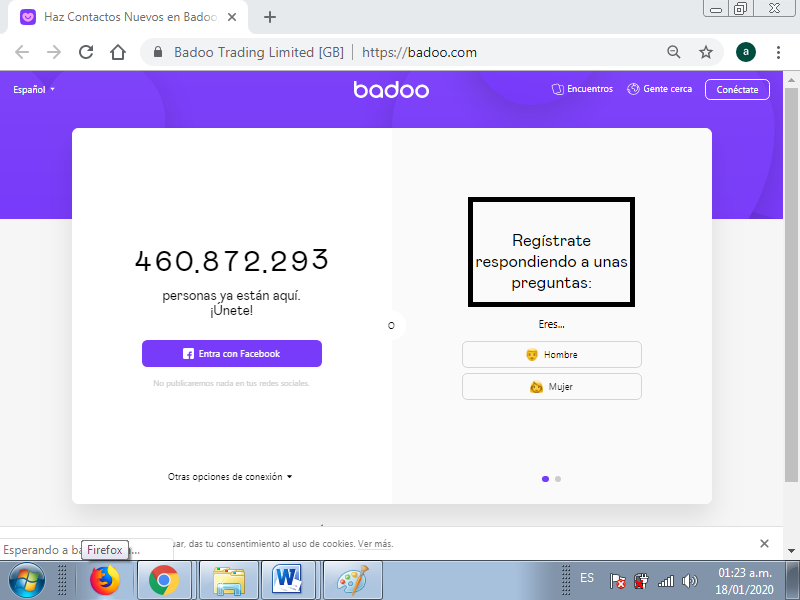Click Entra con Facebook button
This screenshot has height=600, width=800.
click(x=232, y=354)
